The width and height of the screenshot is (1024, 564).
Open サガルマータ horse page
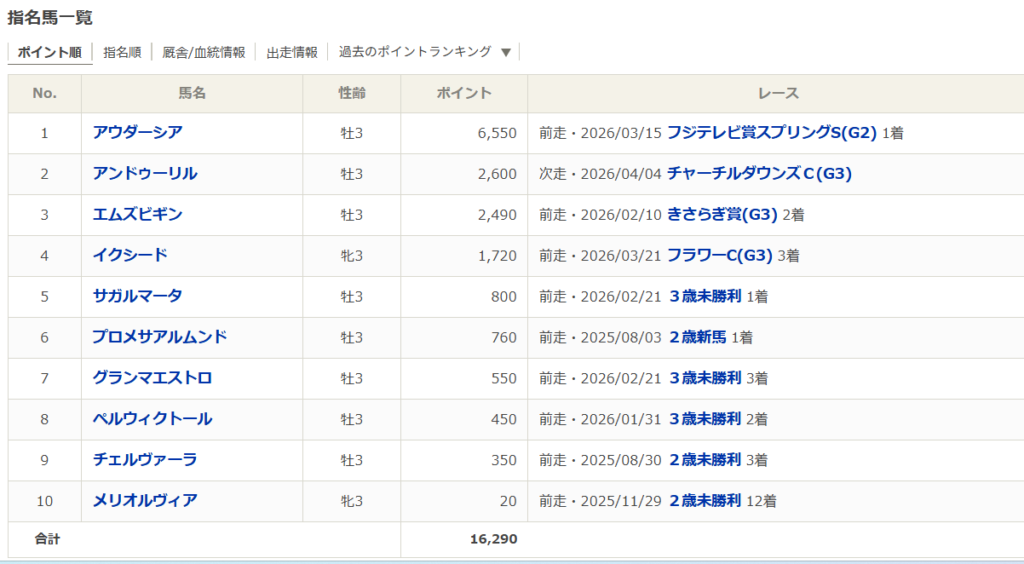(x=138, y=296)
